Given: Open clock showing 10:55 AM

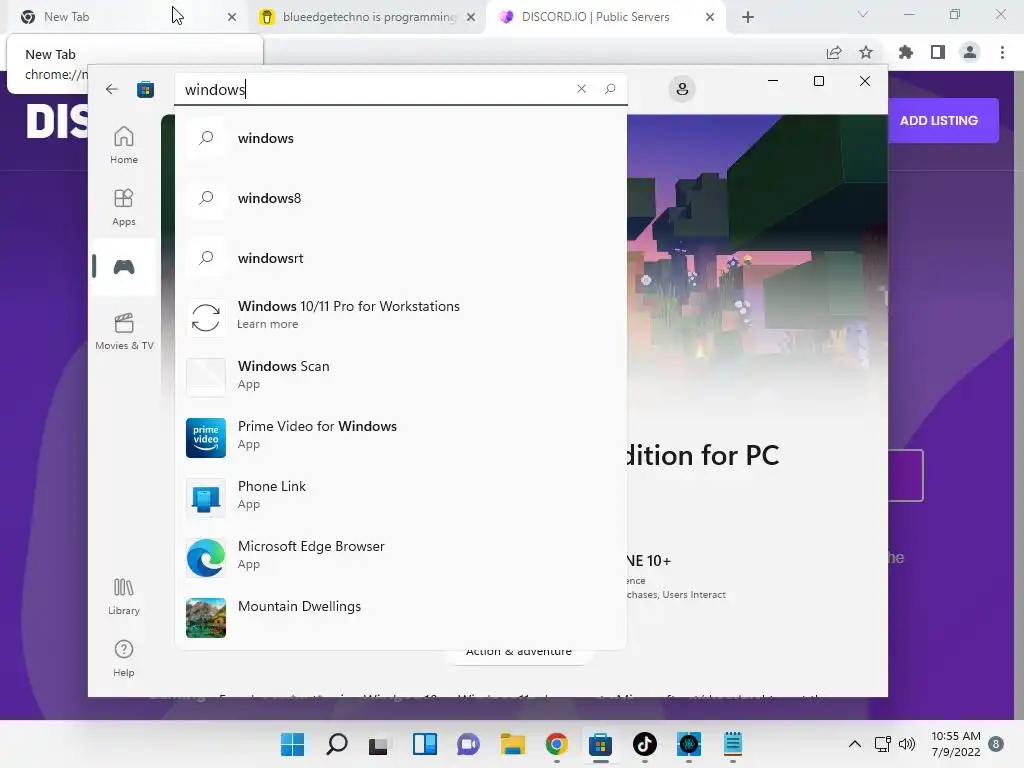Looking at the screenshot, I should (955, 744).
